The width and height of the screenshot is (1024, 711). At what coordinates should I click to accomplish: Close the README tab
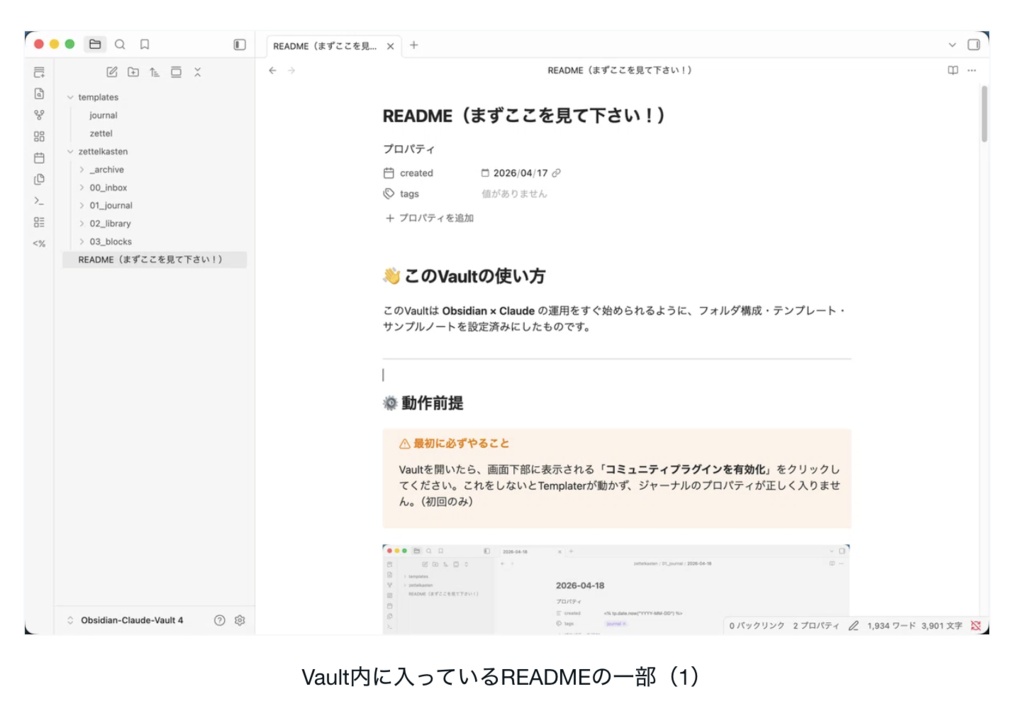click(x=391, y=46)
